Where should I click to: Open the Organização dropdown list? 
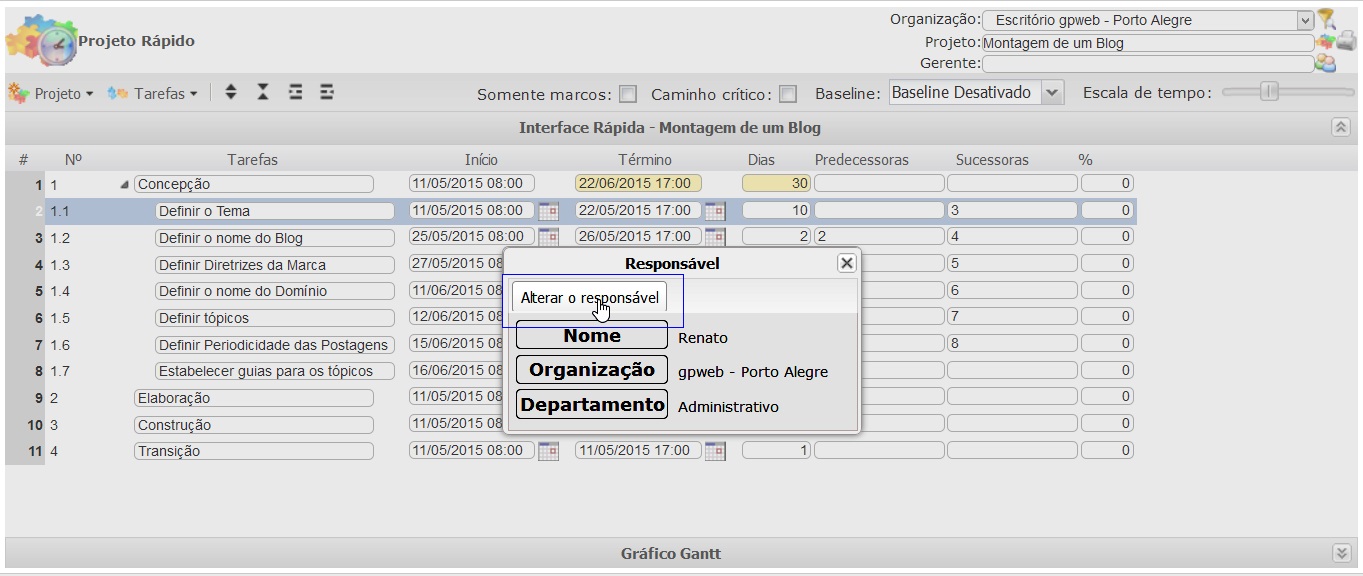(1304, 20)
